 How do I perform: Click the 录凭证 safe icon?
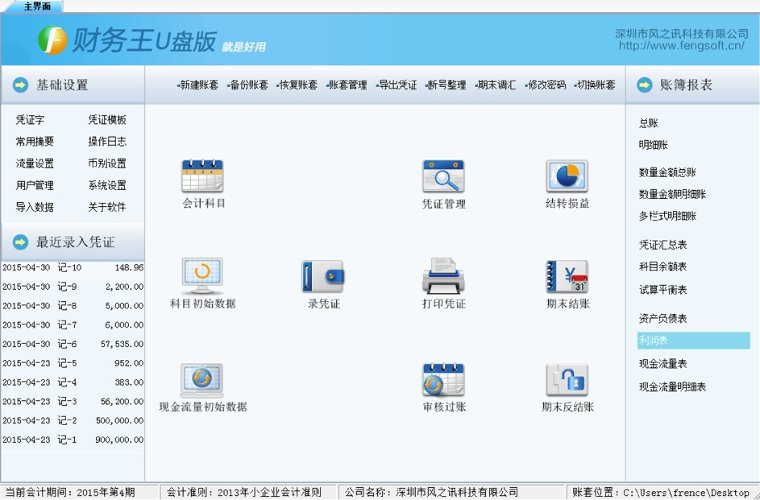(x=323, y=276)
